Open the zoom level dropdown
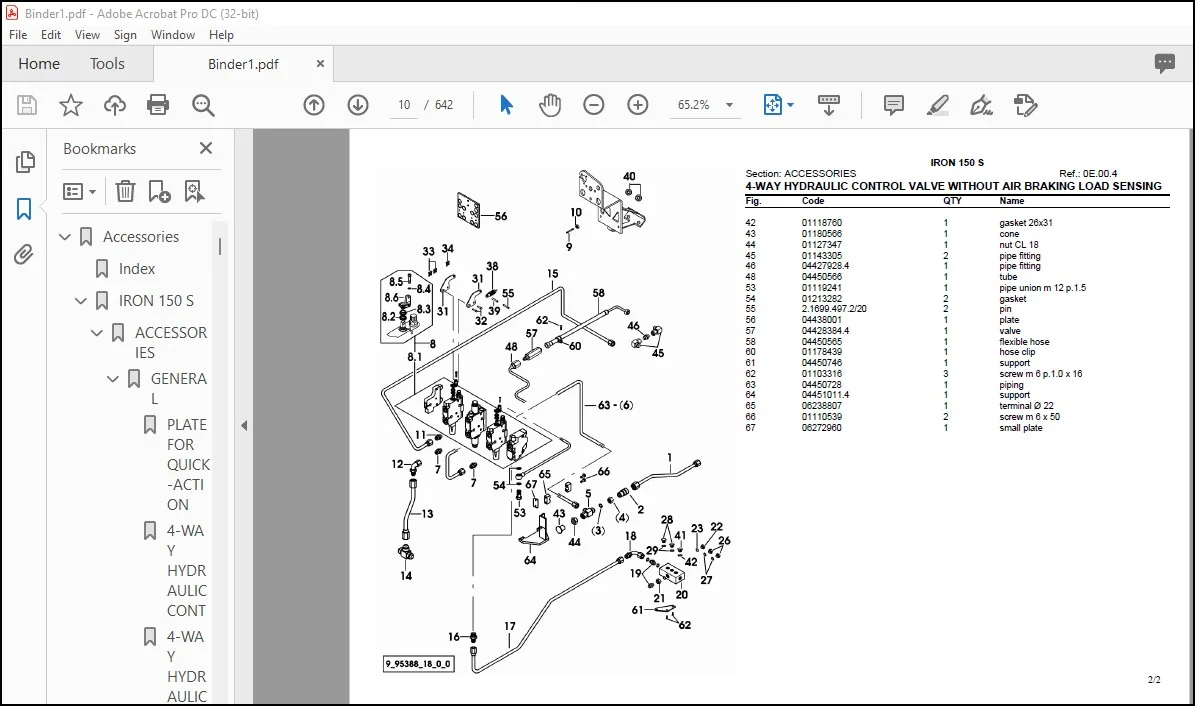 tap(729, 105)
